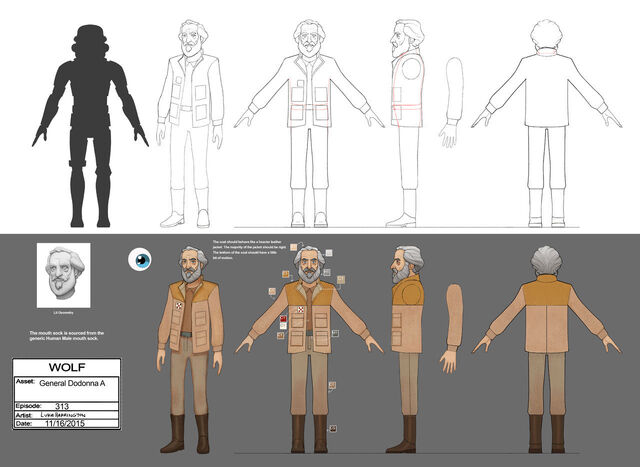This screenshot has height=467, width=640.
Task: Click the 'Episode:' label
Action: (29, 406)
